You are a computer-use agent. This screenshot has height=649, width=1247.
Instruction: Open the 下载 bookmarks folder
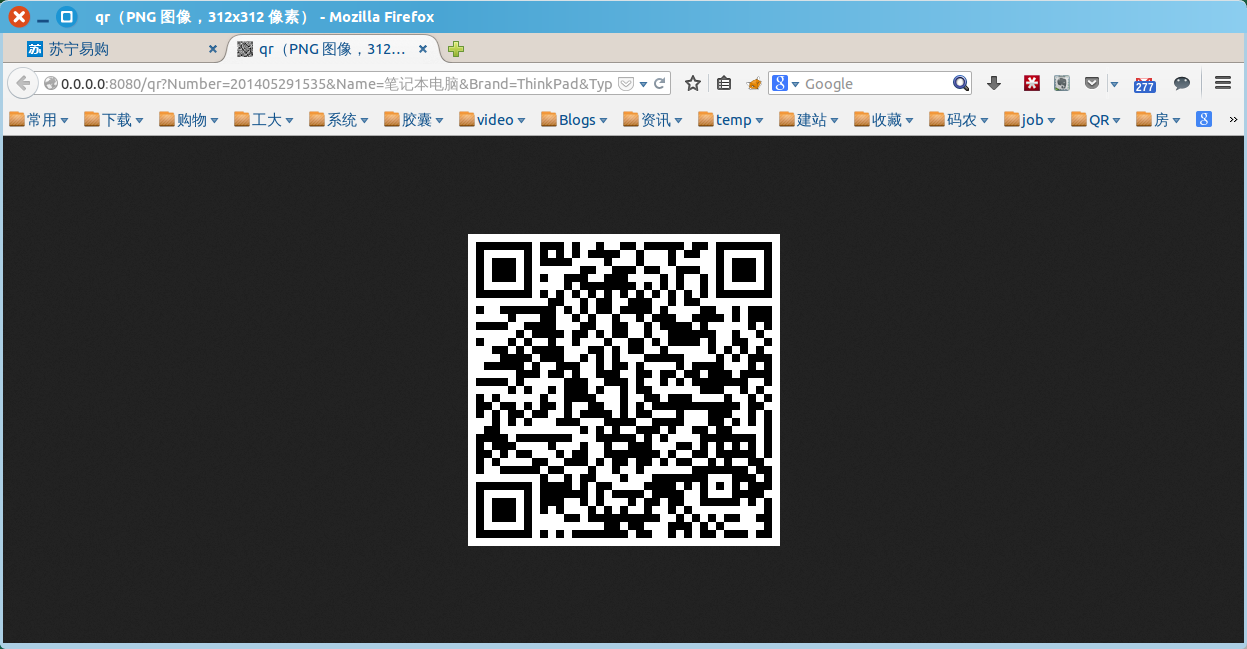click(114, 120)
